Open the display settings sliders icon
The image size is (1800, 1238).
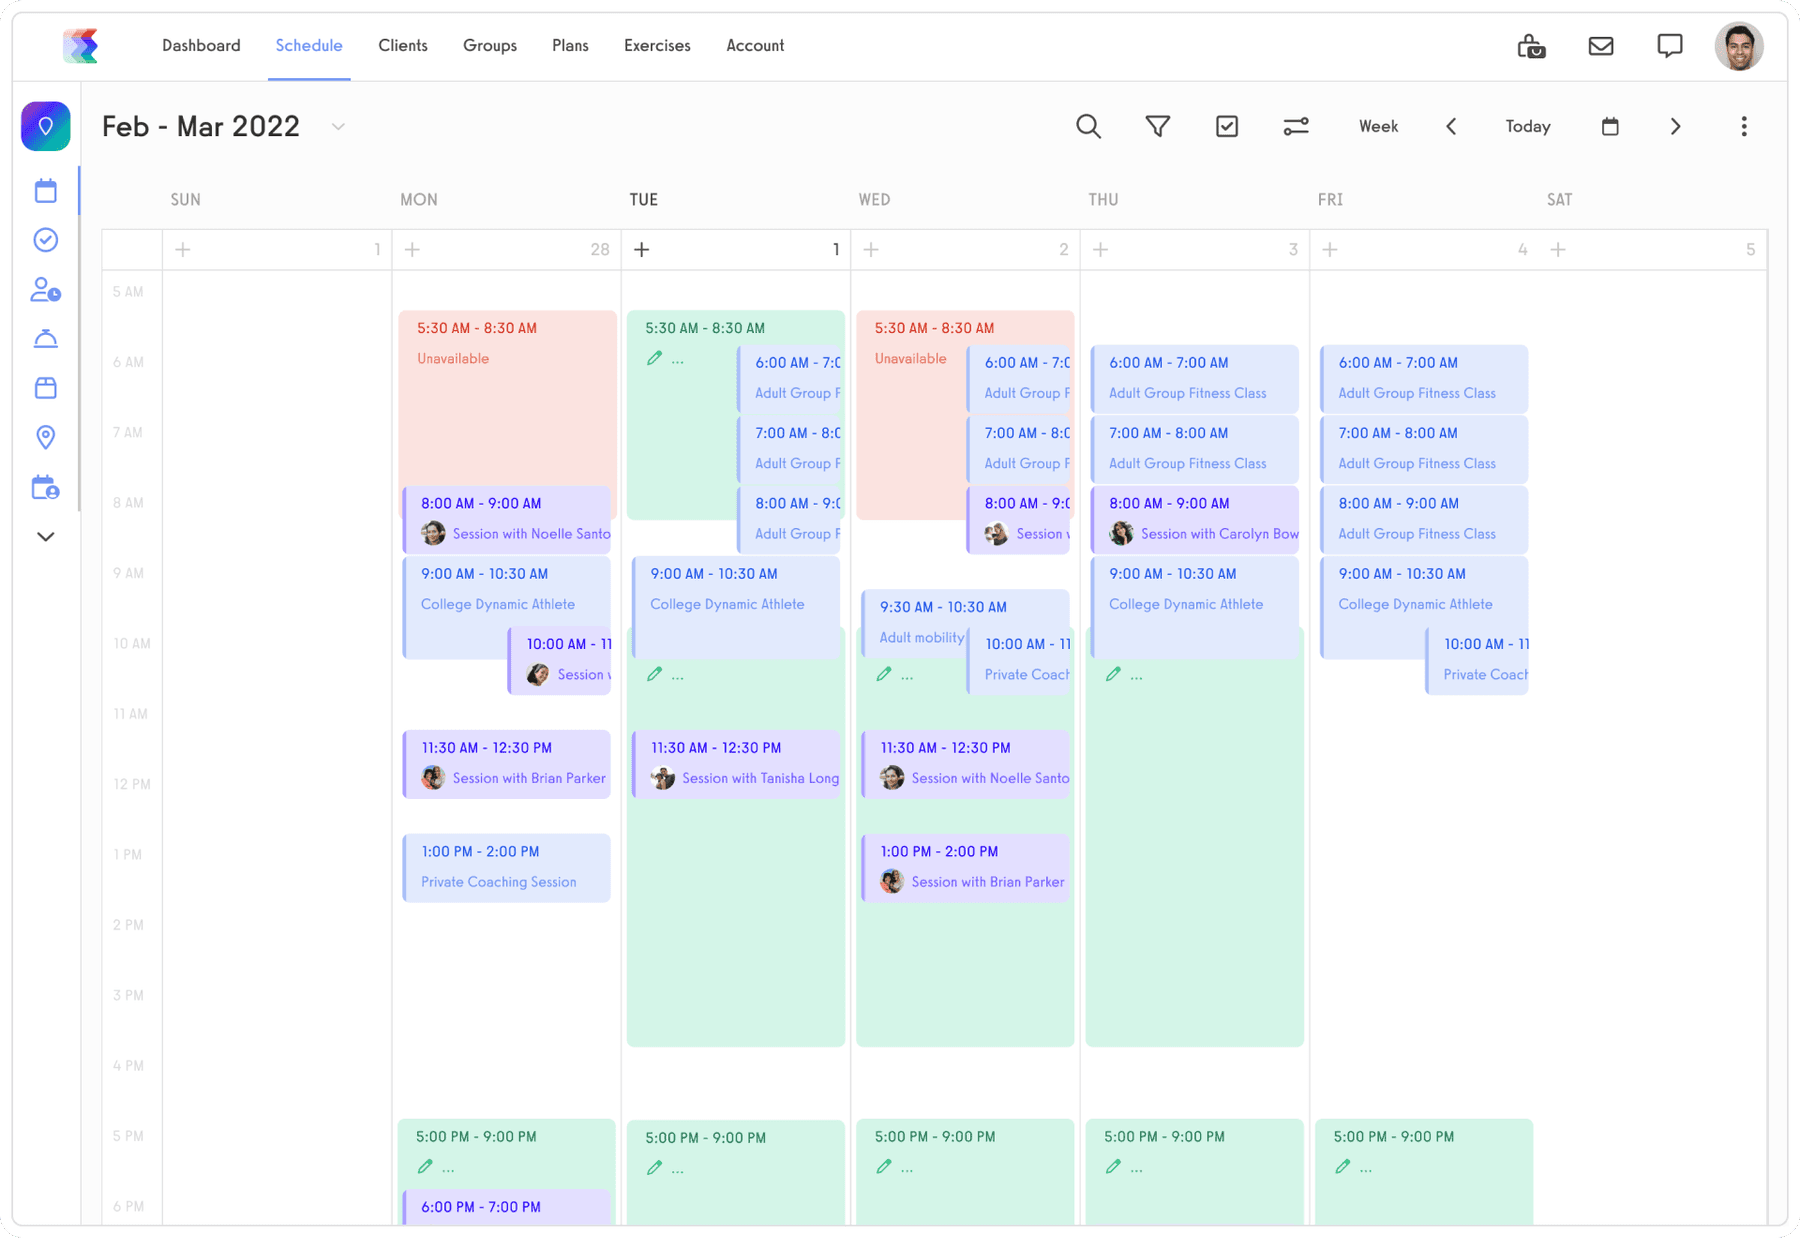[1295, 127]
